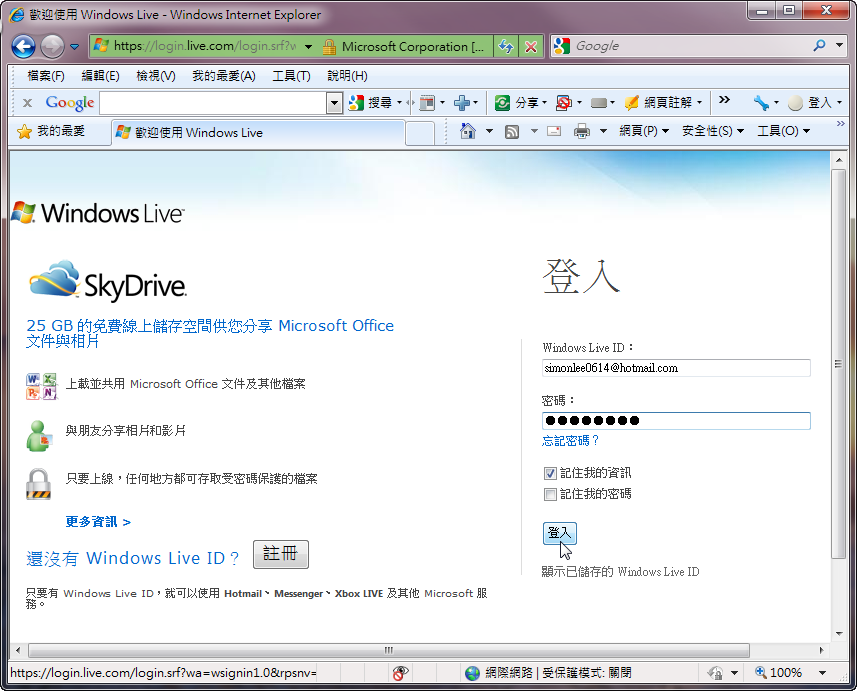Screen dimensions: 857x691
Task: Click the 密碼 password field
Action: pyautogui.click(x=676, y=420)
